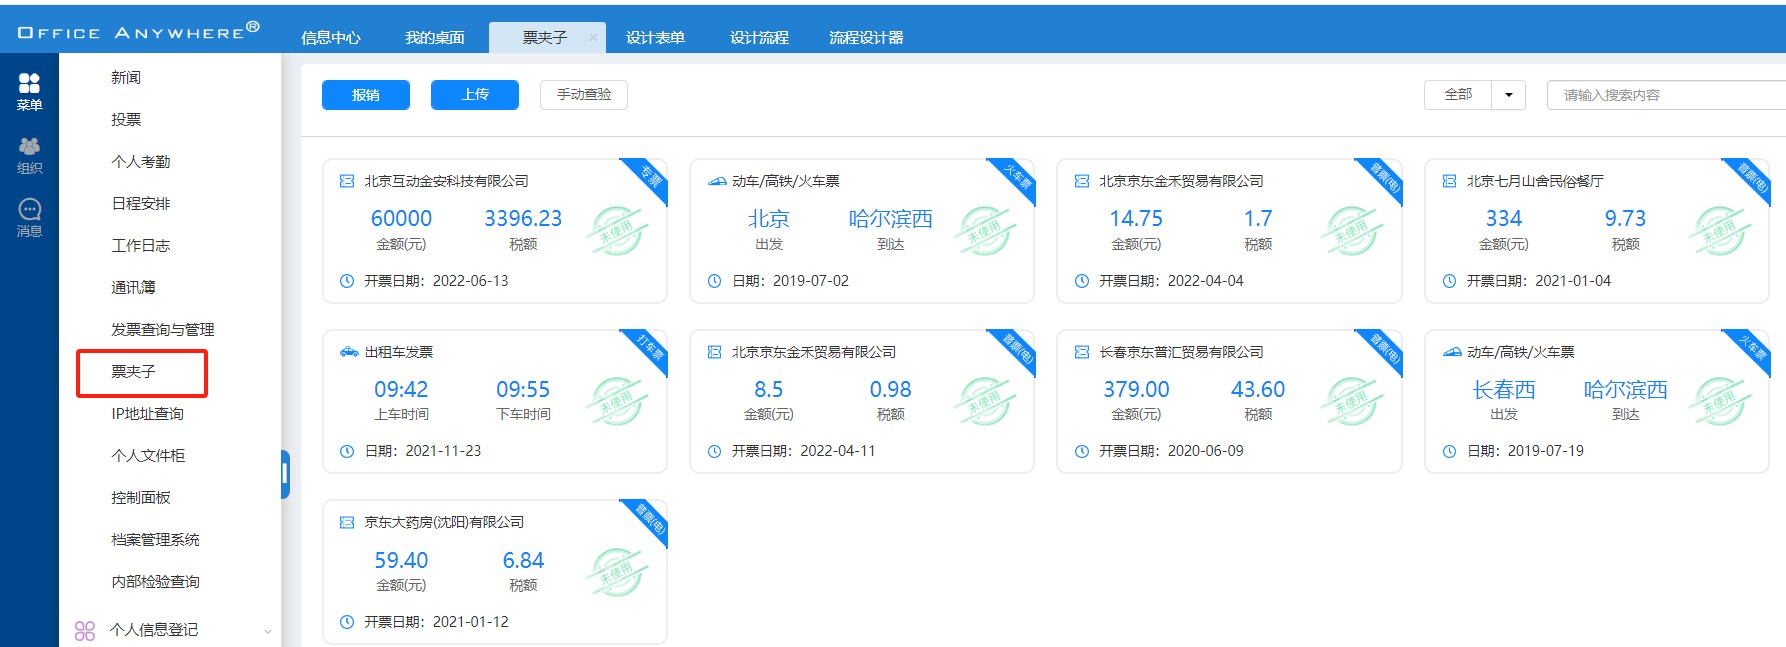
Task: Click invoice icon beside 长春京东普汇贸易有限公司
Action: (x=1081, y=352)
